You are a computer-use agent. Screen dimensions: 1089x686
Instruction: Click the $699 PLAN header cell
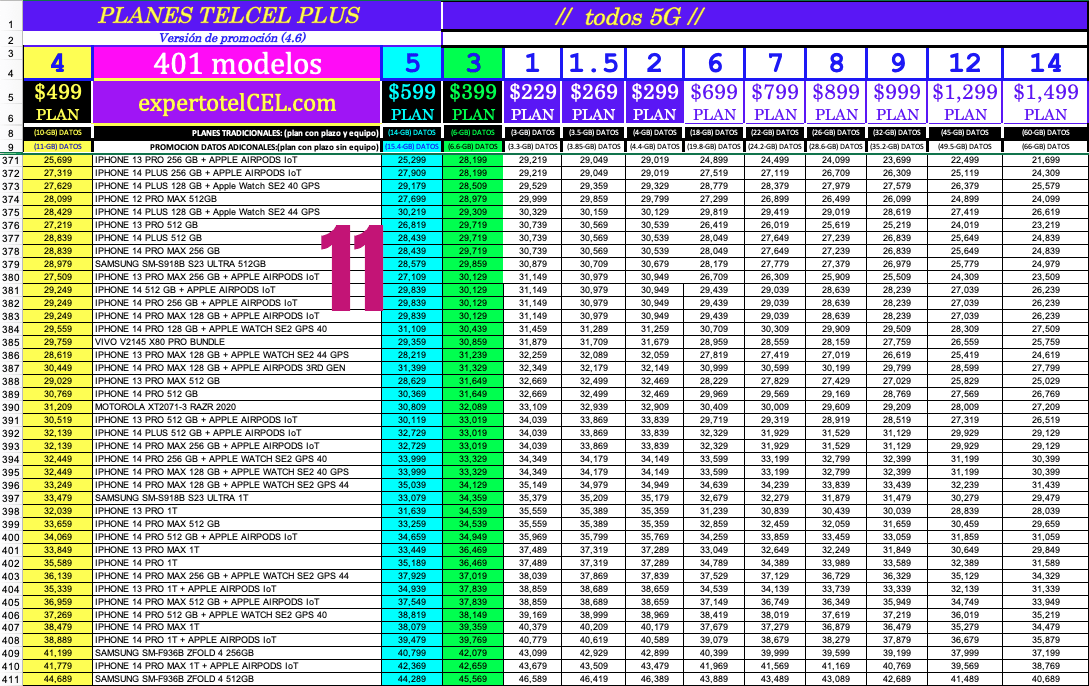[715, 103]
